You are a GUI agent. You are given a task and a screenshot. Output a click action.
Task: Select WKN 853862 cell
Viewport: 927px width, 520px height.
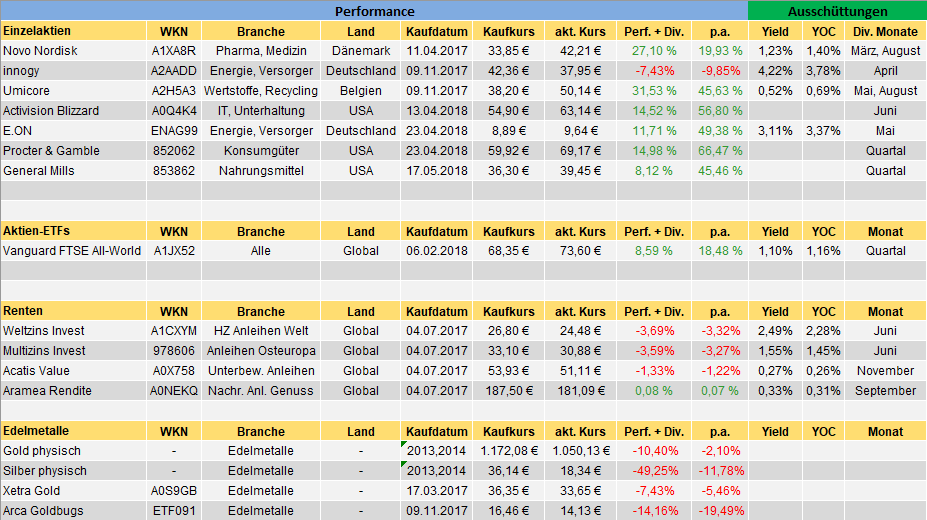tap(174, 171)
